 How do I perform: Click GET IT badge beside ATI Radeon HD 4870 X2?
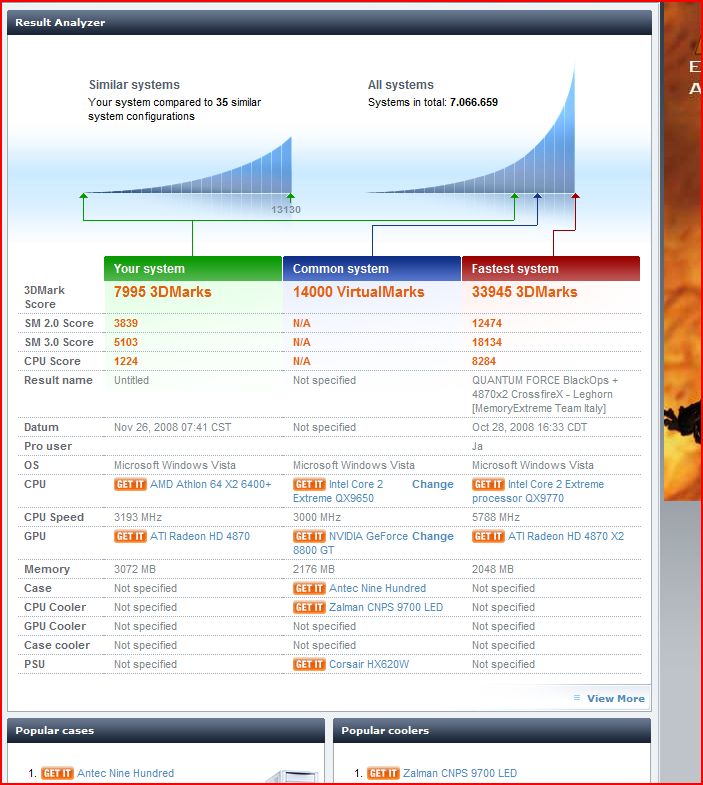pyautogui.click(x=488, y=536)
